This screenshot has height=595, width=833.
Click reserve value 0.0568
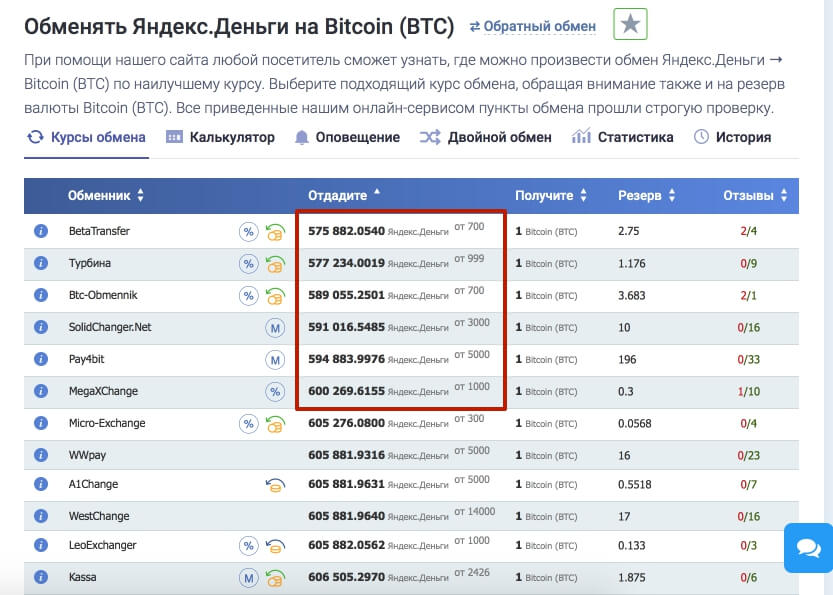(634, 423)
